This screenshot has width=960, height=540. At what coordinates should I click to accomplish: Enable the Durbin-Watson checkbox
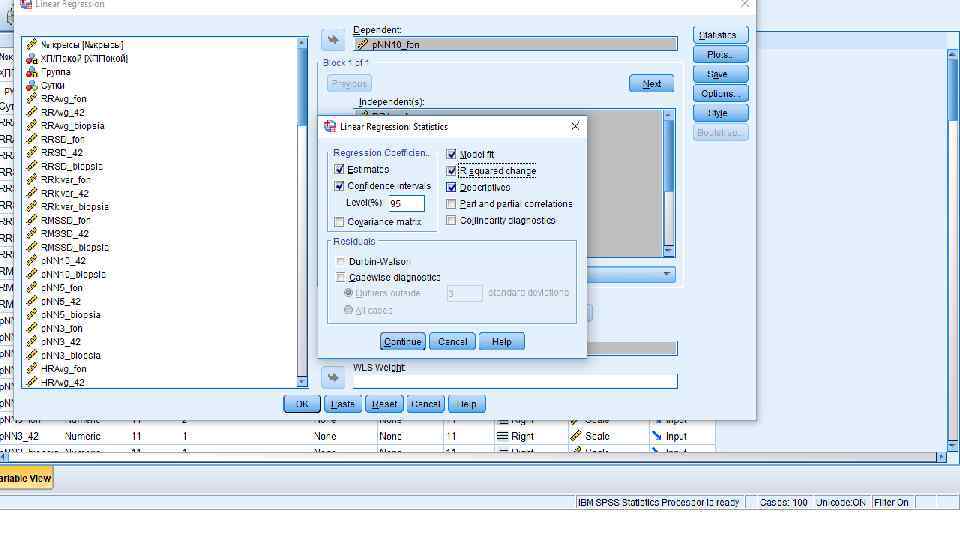(x=341, y=261)
